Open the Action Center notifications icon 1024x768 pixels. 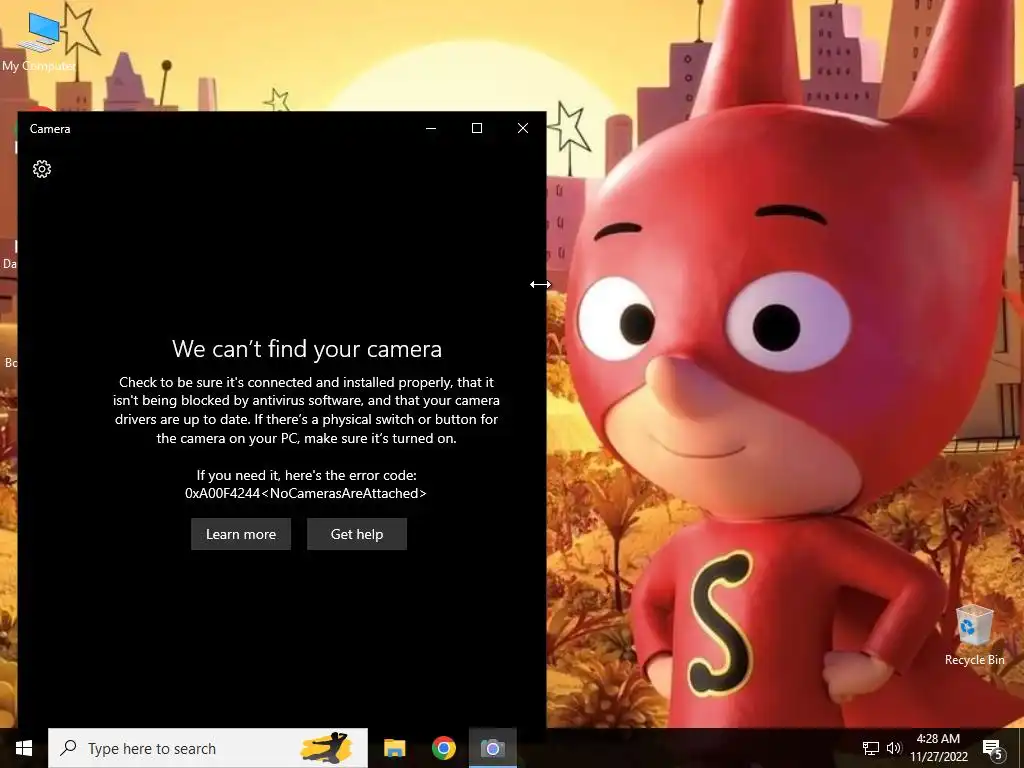[993, 749]
